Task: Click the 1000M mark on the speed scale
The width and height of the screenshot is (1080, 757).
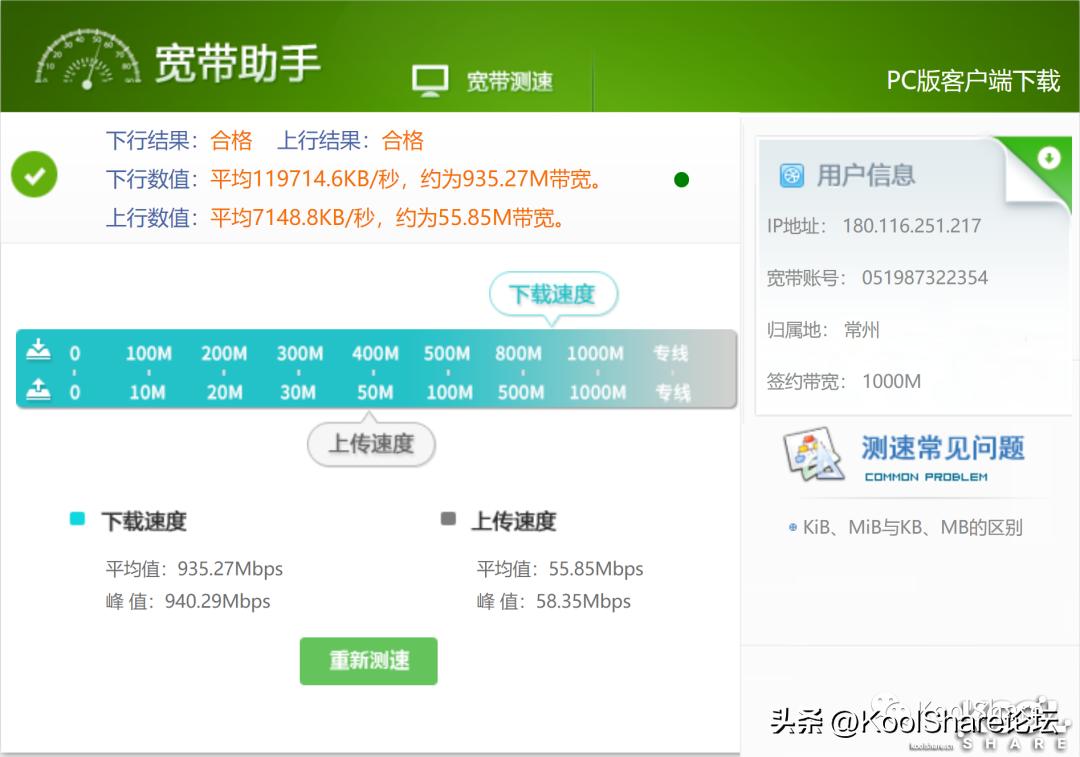Action: coord(595,353)
